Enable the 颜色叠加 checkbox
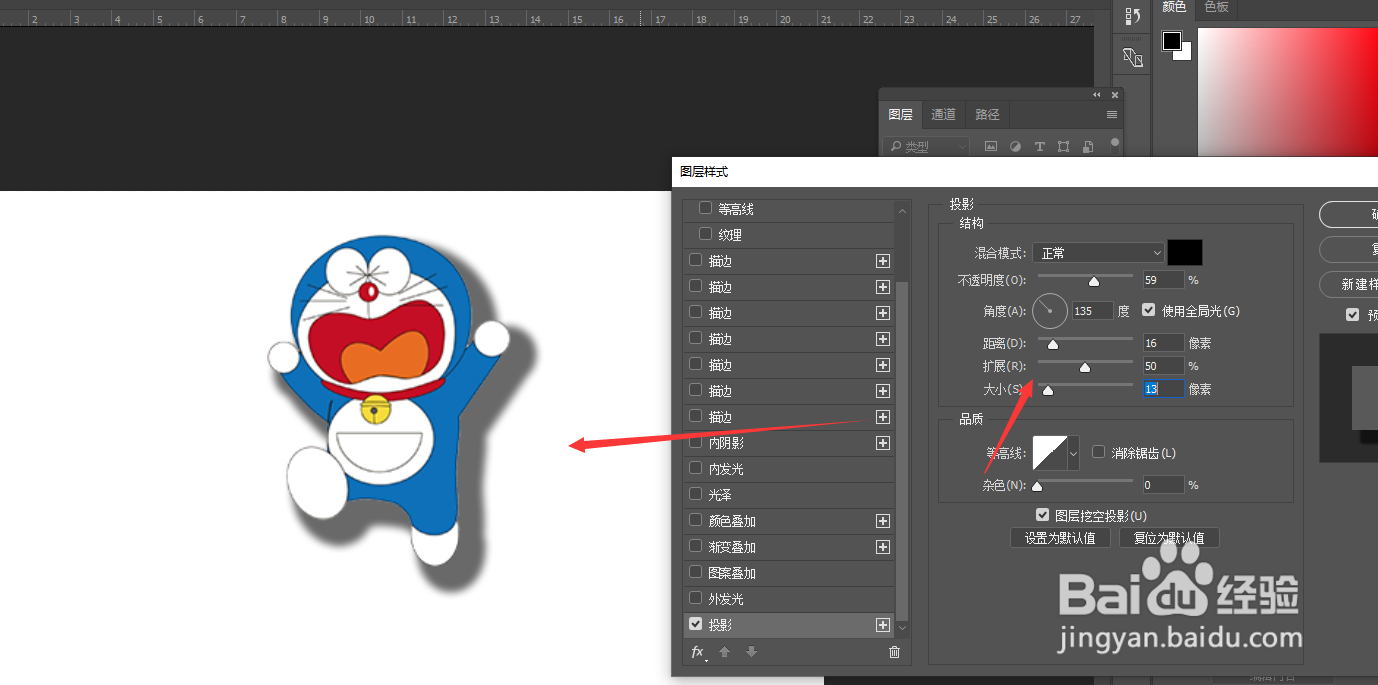Image resolution: width=1378 pixels, height=685 pixels. click(x=696, y=520)
